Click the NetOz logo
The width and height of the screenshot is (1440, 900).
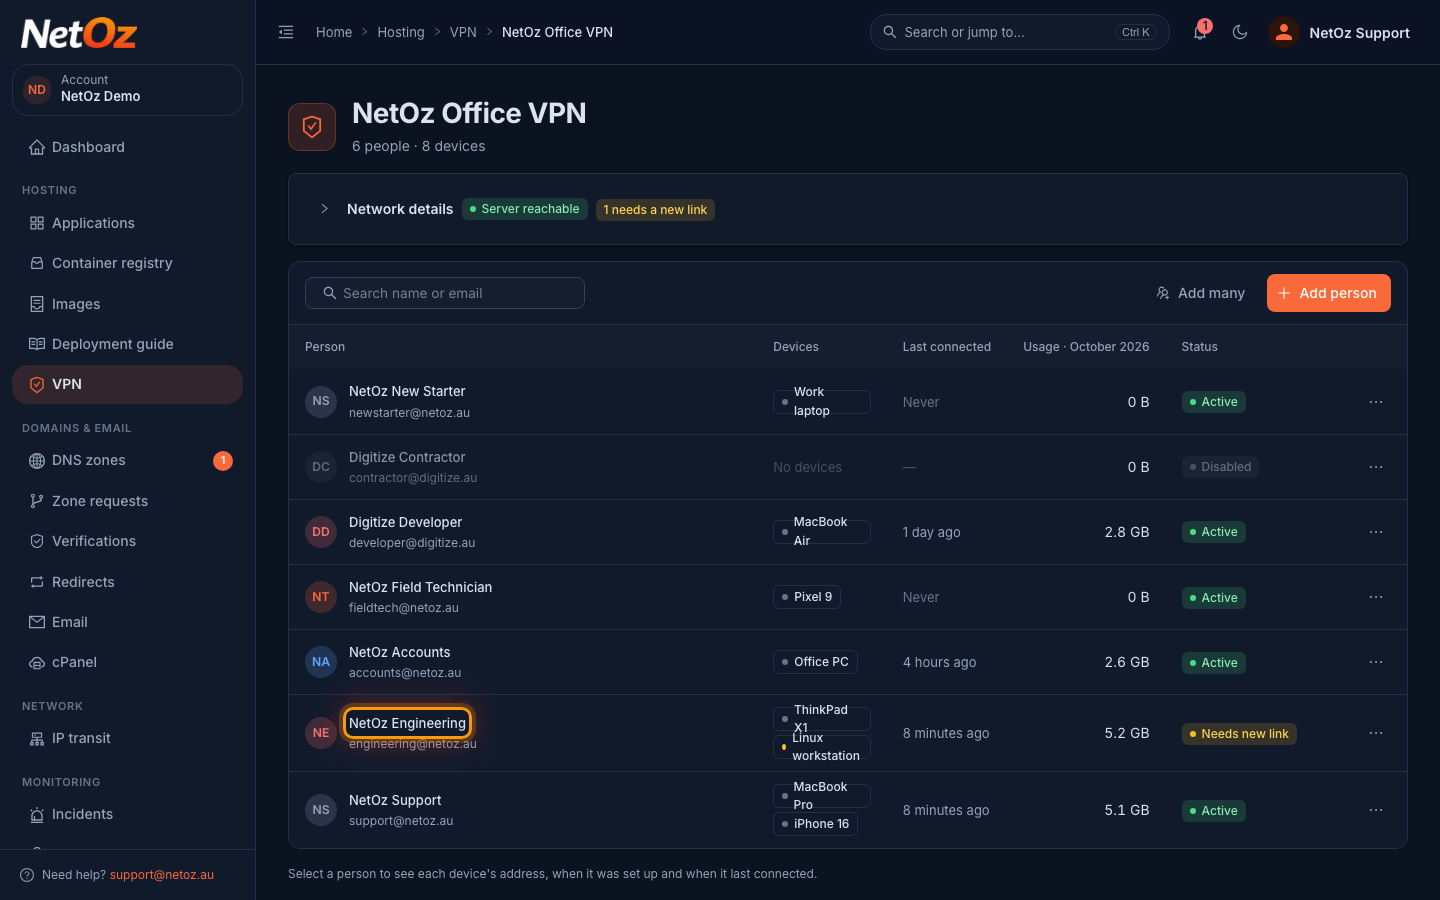[79, 34]
